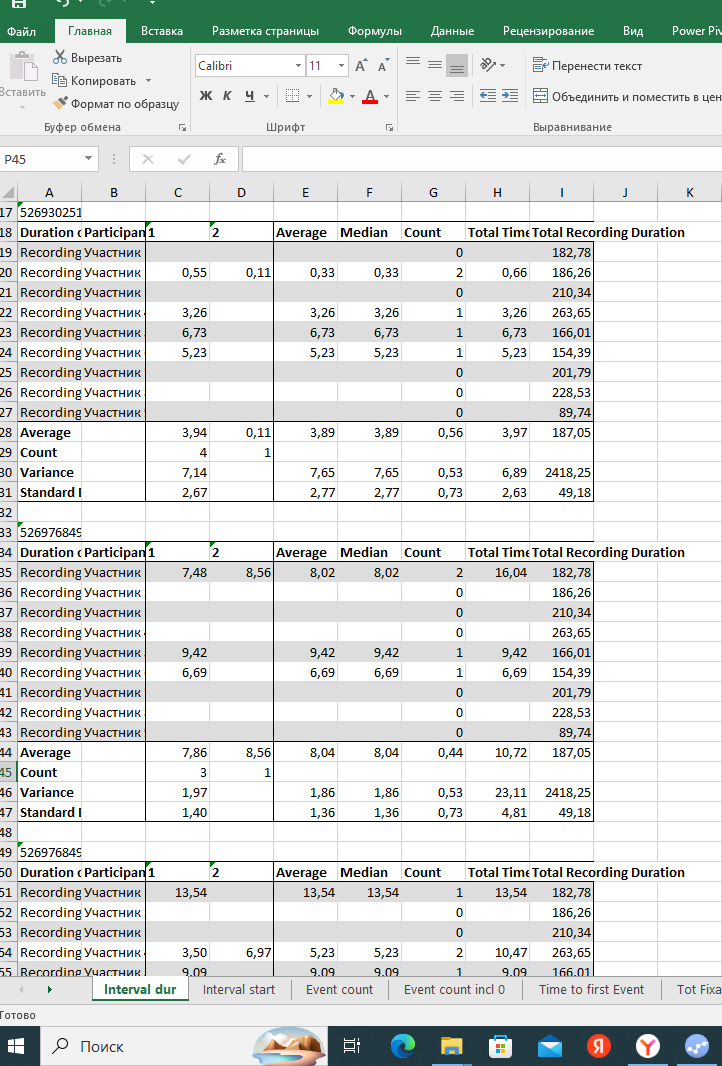
Task: Open the Name Box dropdown arrow
Action: click(x=88, y=159)
